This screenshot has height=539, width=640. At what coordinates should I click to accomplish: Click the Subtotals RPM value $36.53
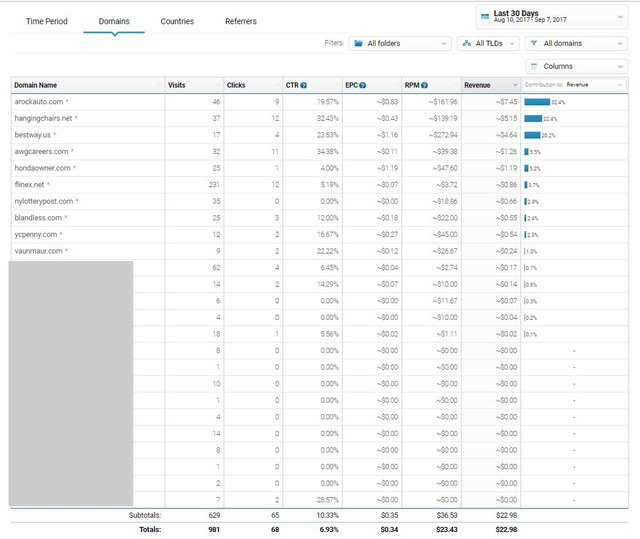[447, 515]
